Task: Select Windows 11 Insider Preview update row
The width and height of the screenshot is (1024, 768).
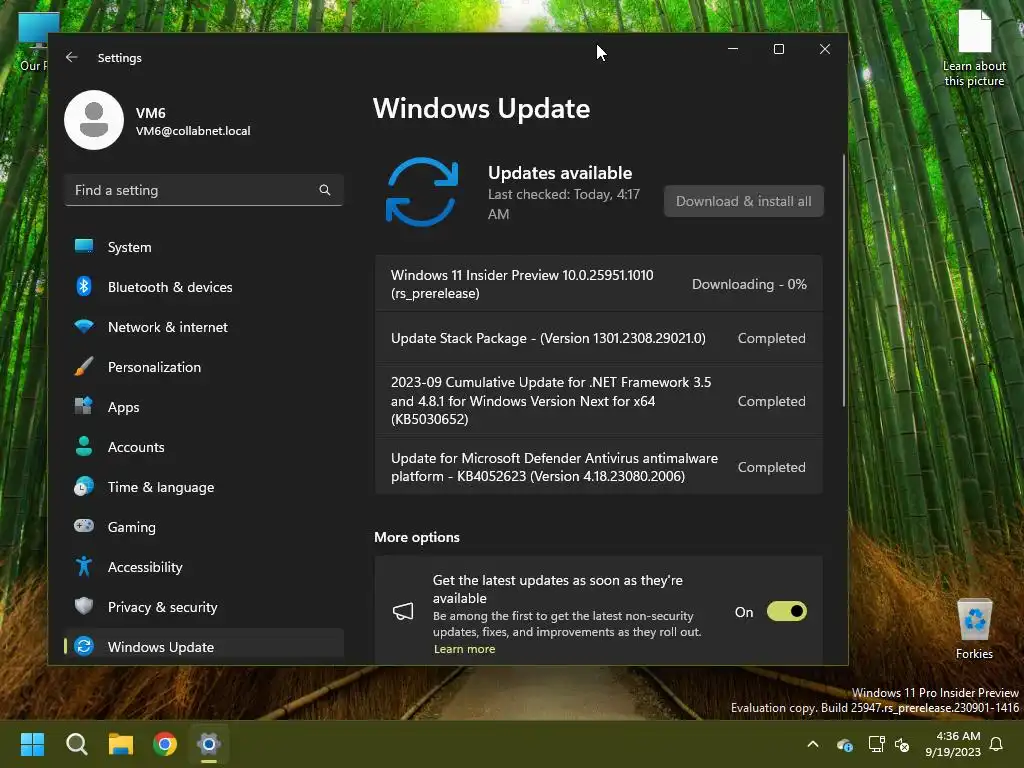Action: pyautogui.click(x=599, y=284)
